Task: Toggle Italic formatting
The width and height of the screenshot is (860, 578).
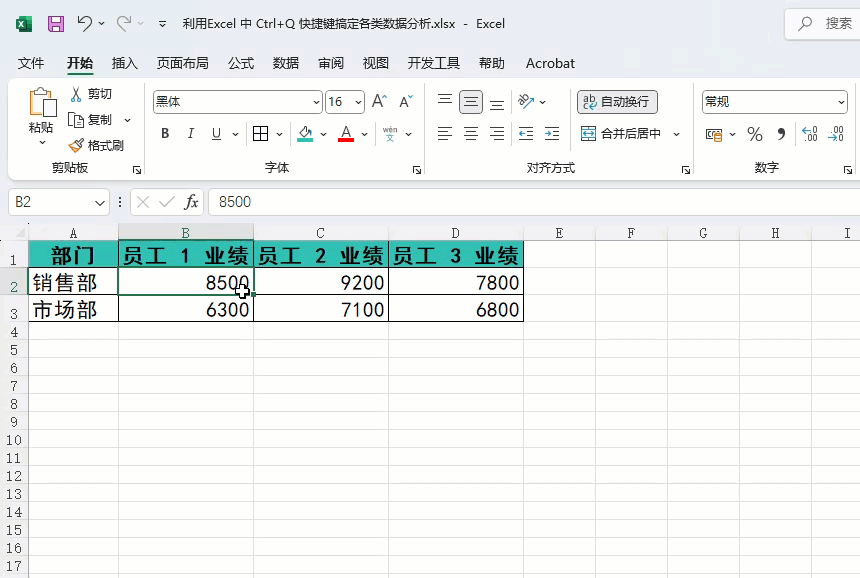Action: [x=190, y=133]
